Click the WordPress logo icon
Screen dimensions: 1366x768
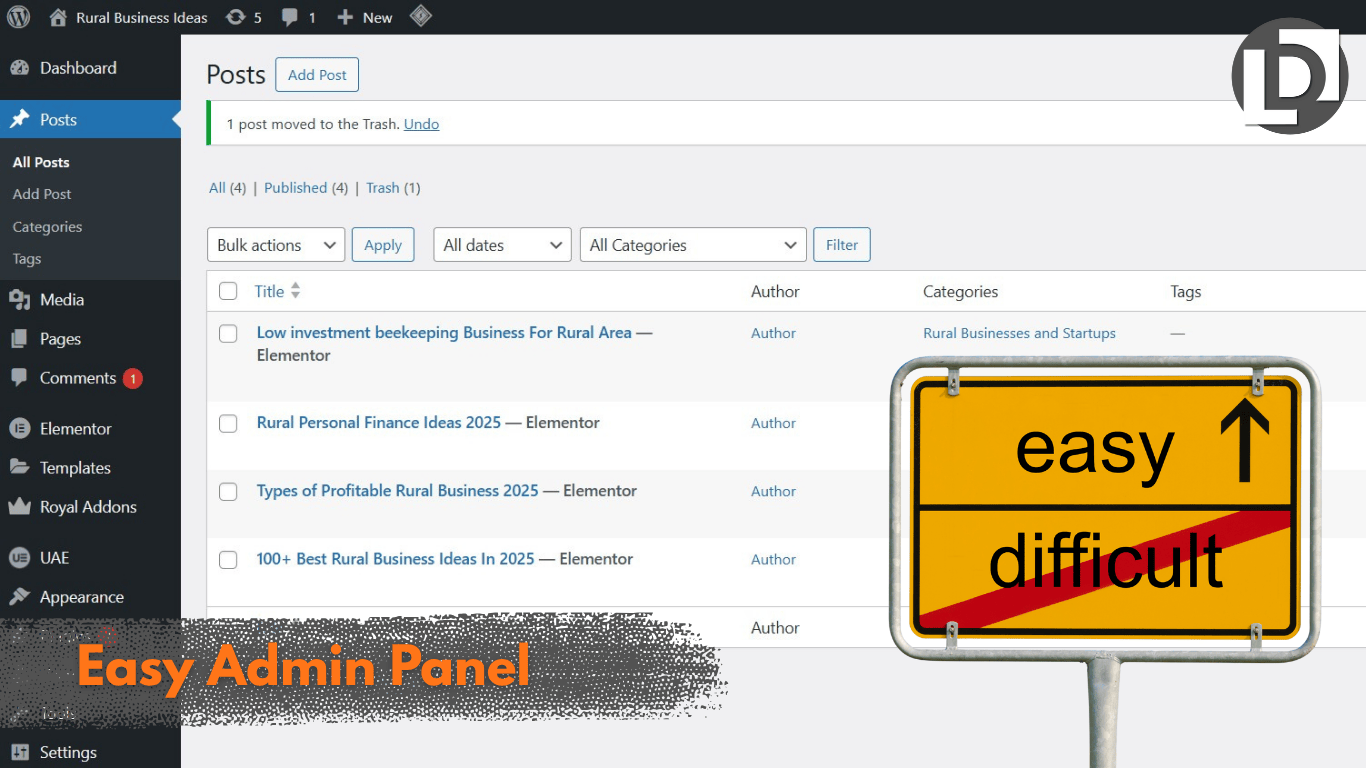[18, 17]
